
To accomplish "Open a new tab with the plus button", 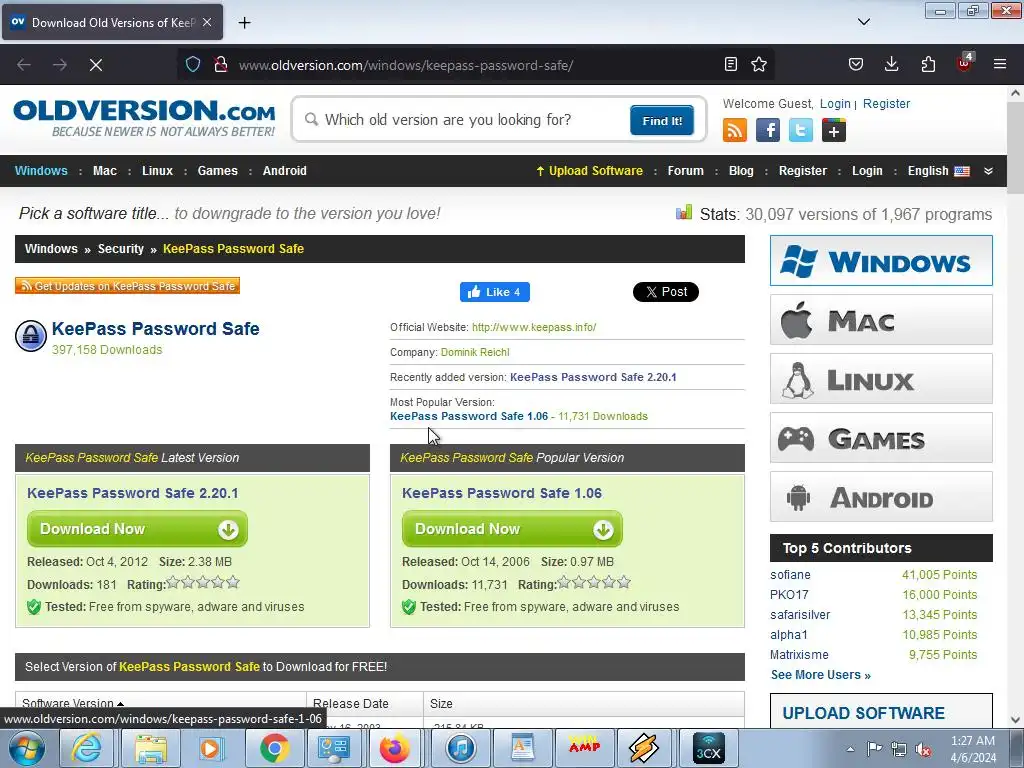I will click(x=244, y=23).
